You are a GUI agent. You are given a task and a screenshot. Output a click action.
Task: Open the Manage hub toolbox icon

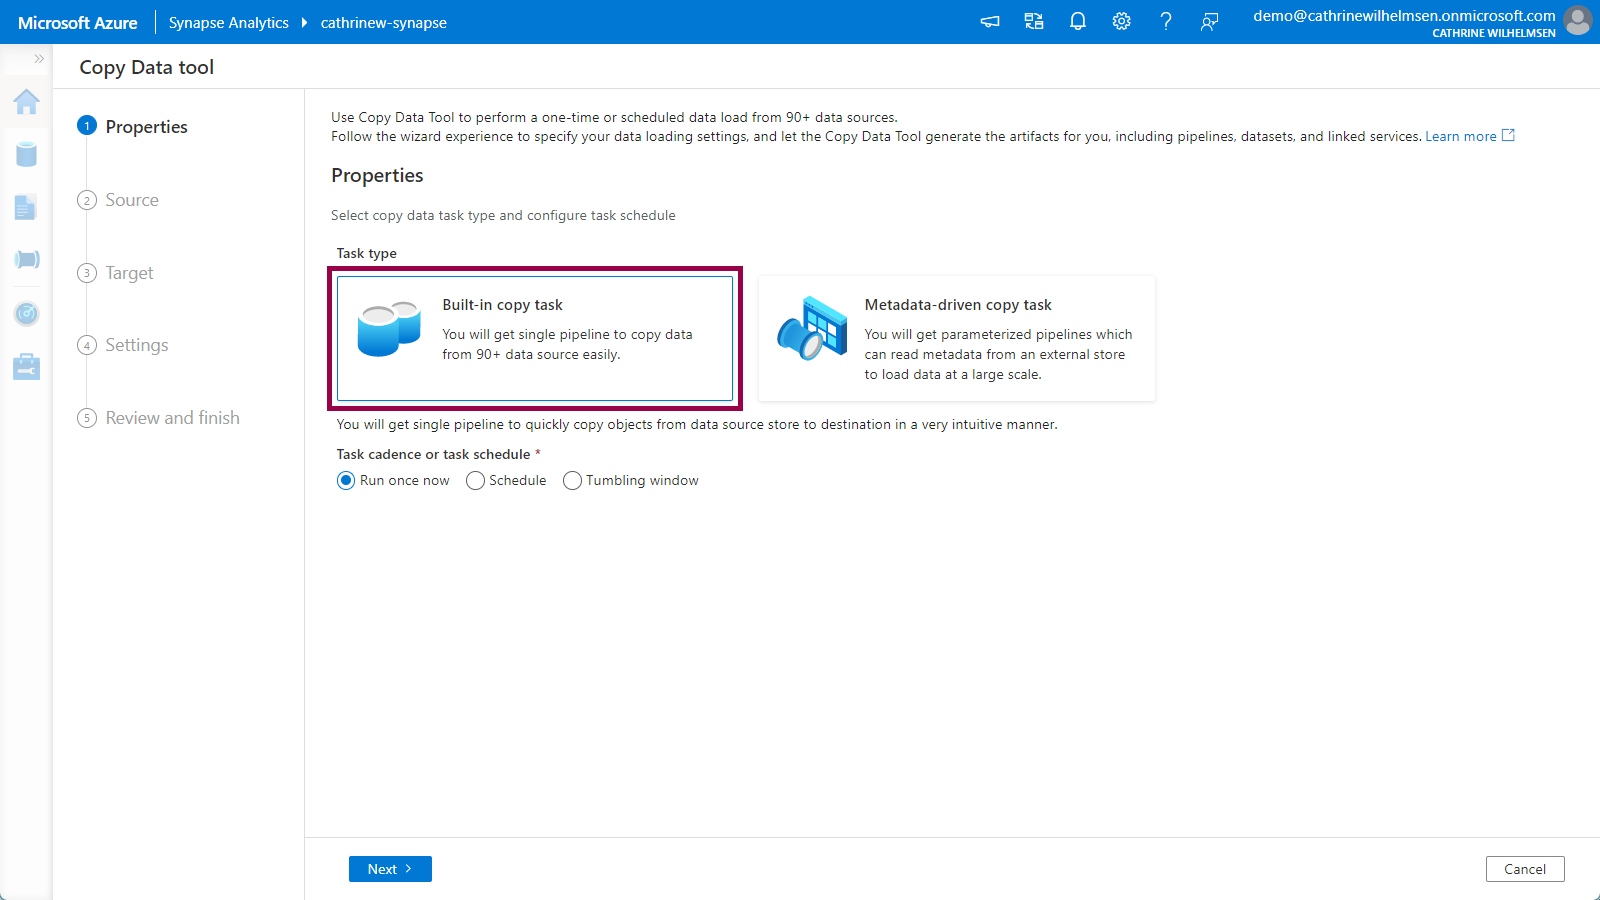click(x=27, y=367)
